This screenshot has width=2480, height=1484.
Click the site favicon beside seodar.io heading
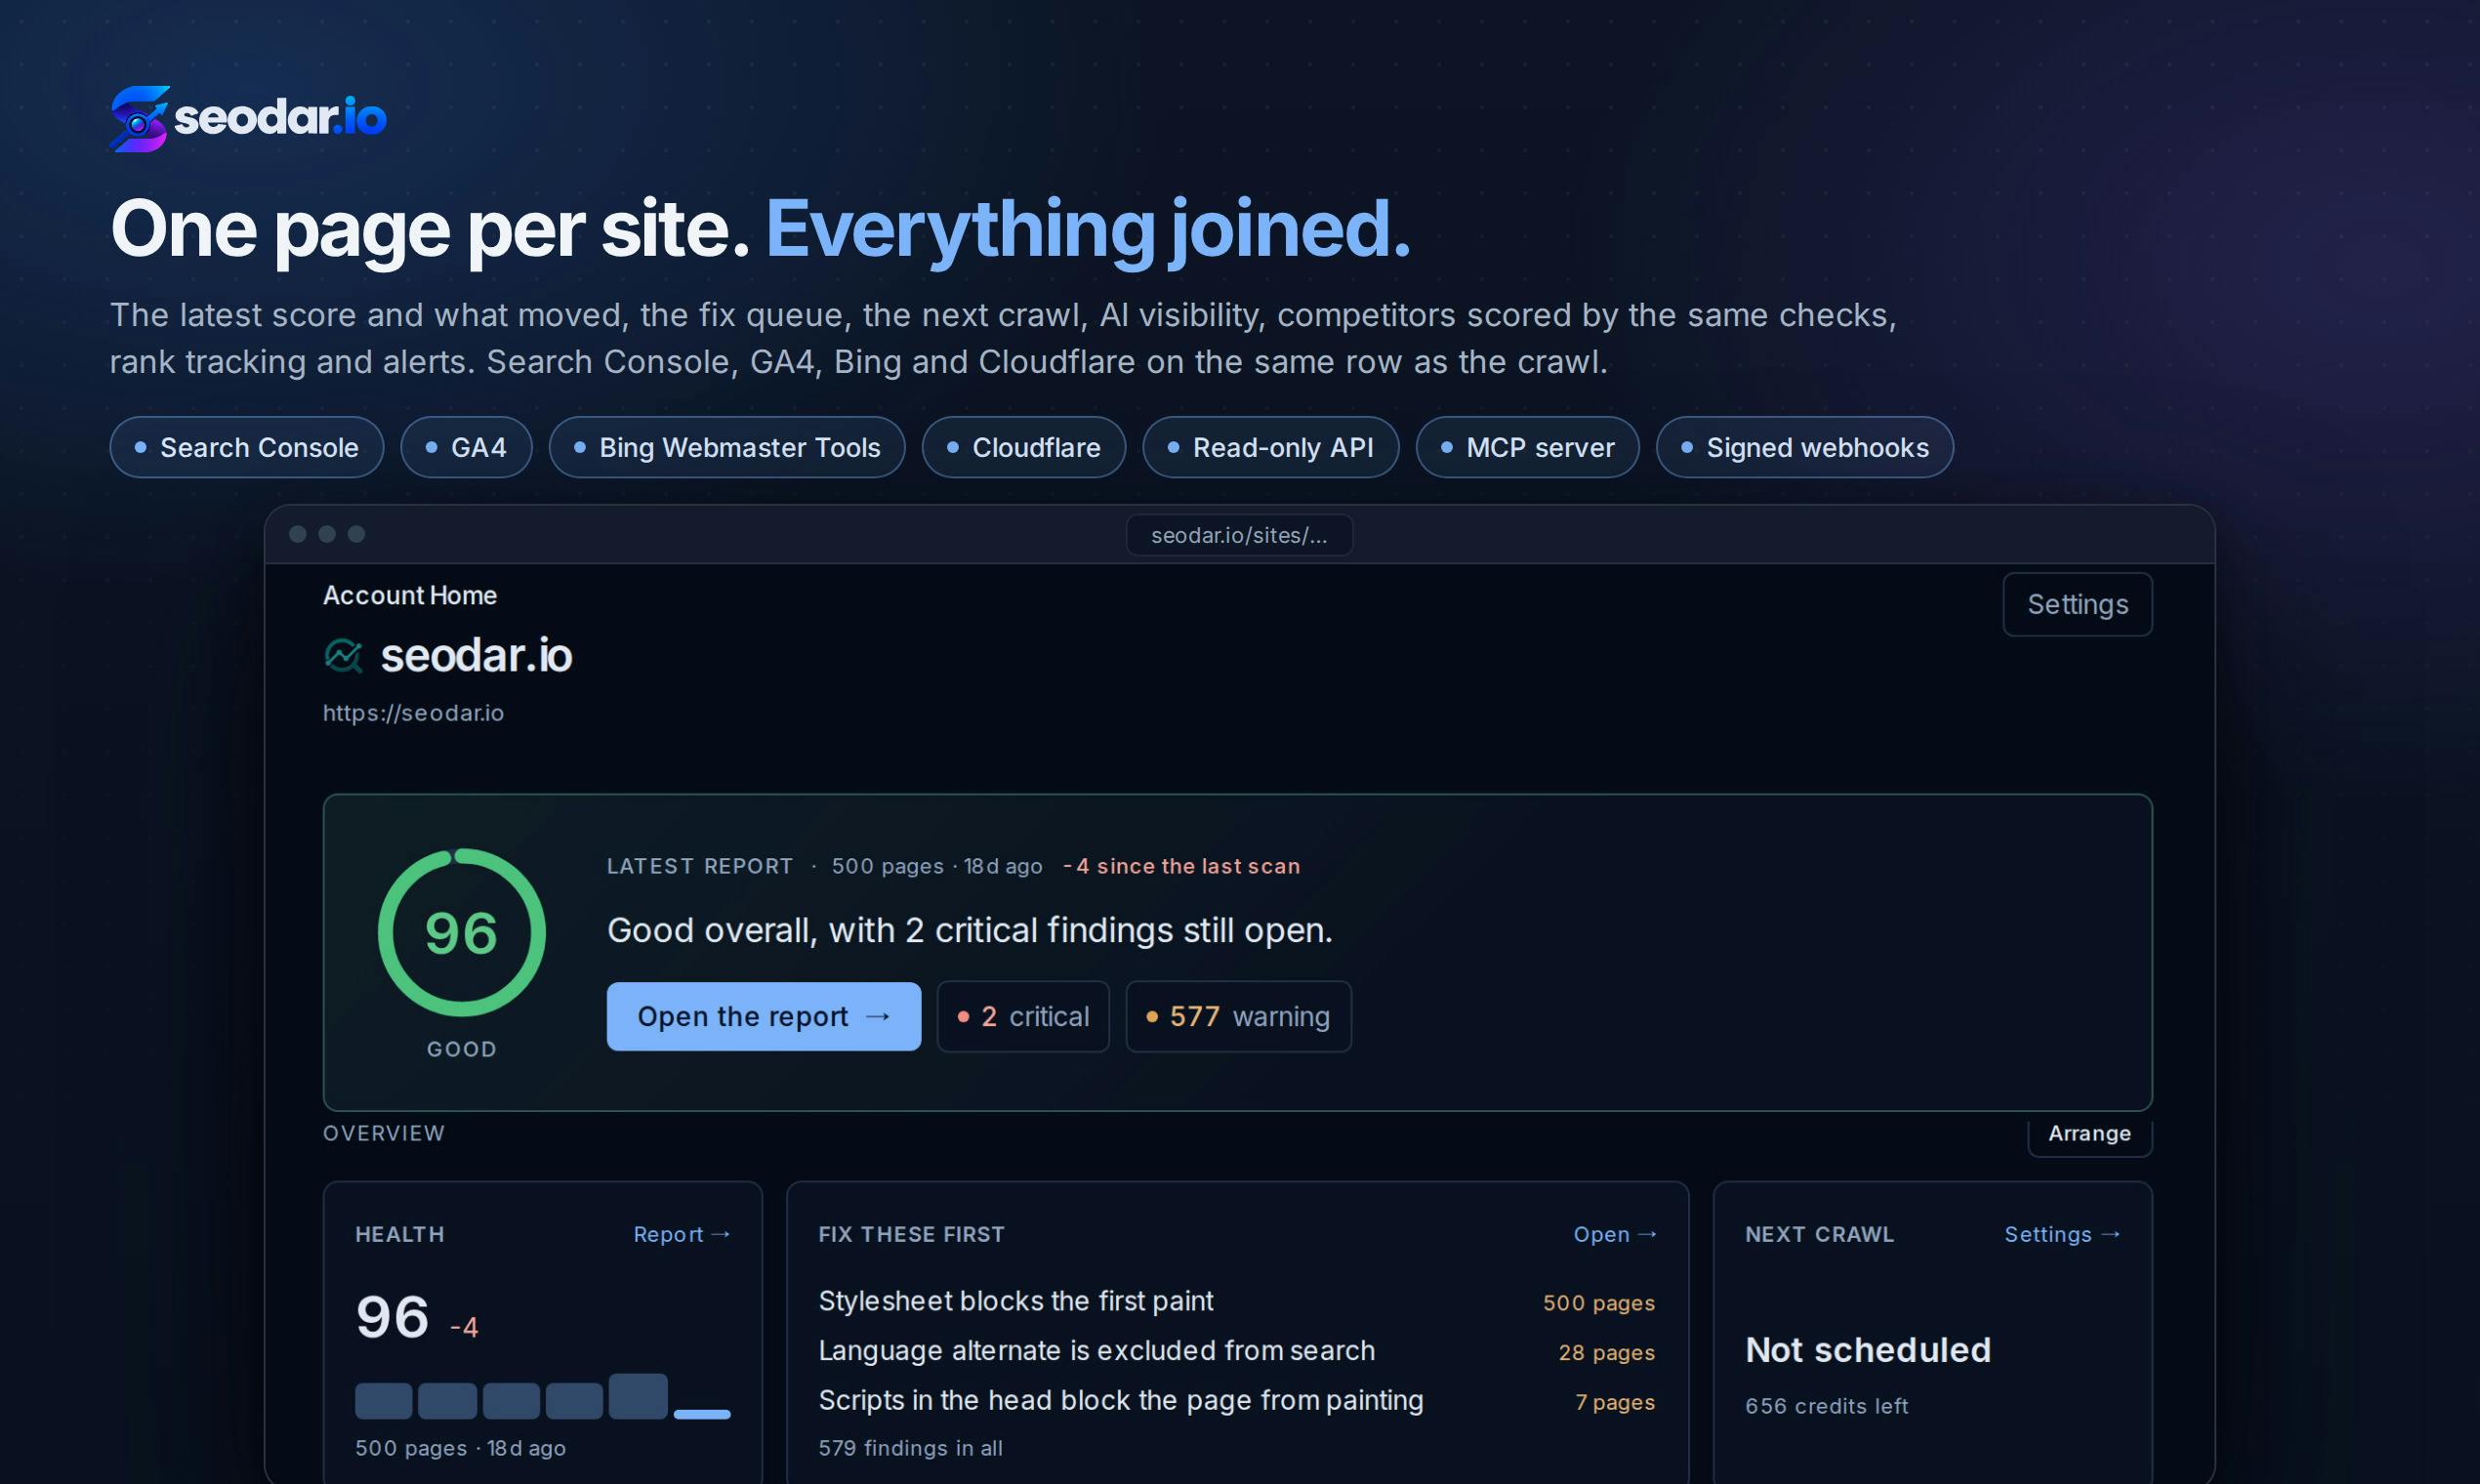(343, 656)
